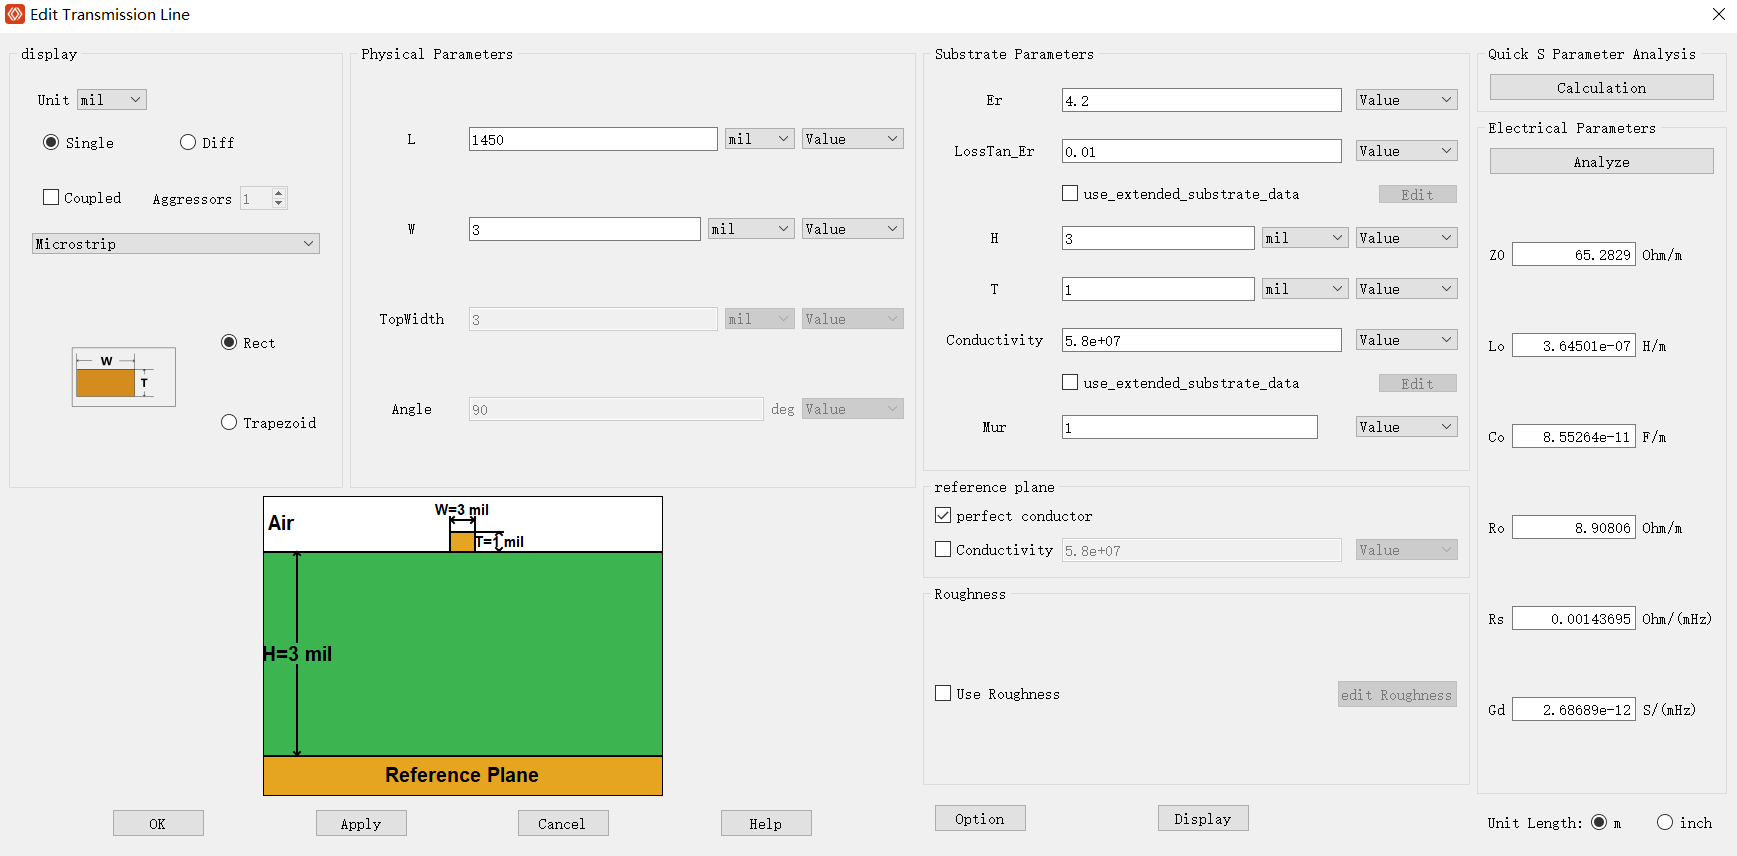This screenshot has width=1737, height=856.
Task: Click the L length input field
Action: click(x=593, y=139)
